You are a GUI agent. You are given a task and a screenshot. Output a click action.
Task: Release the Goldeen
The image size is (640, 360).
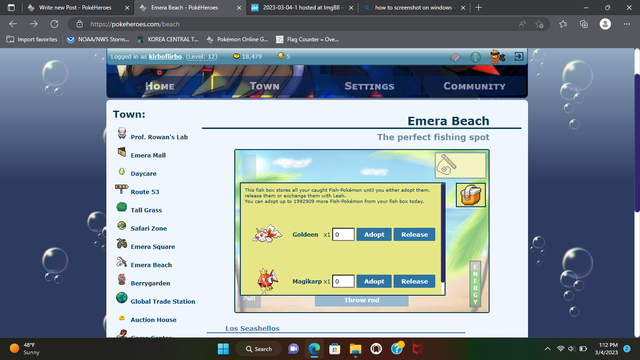click(414, 234)
